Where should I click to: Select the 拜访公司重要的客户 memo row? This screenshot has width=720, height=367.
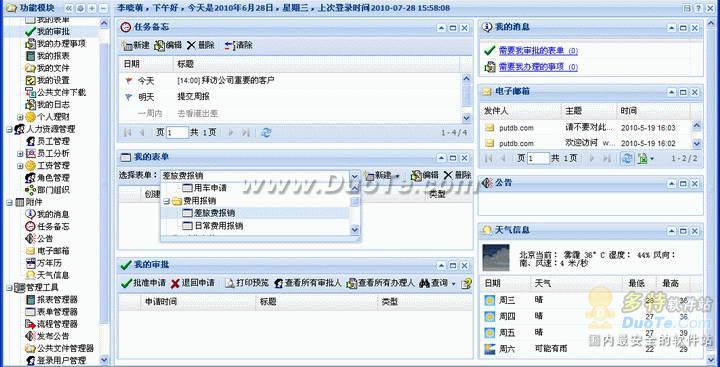[x=290, y=81]
